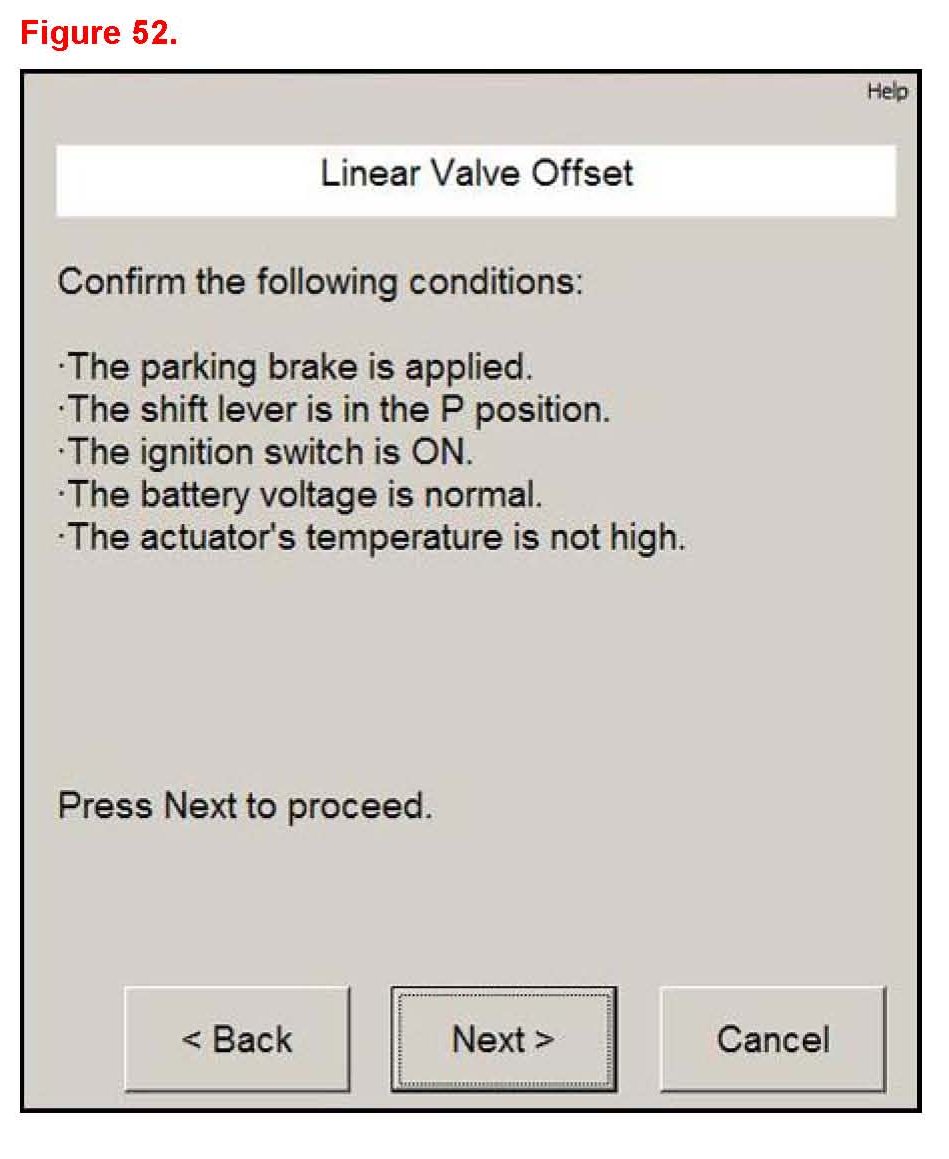Select the ignition switch is ON line
The width and height of the screenshot is (949, 1159).
pyautogui.click(x=266, y=452)
